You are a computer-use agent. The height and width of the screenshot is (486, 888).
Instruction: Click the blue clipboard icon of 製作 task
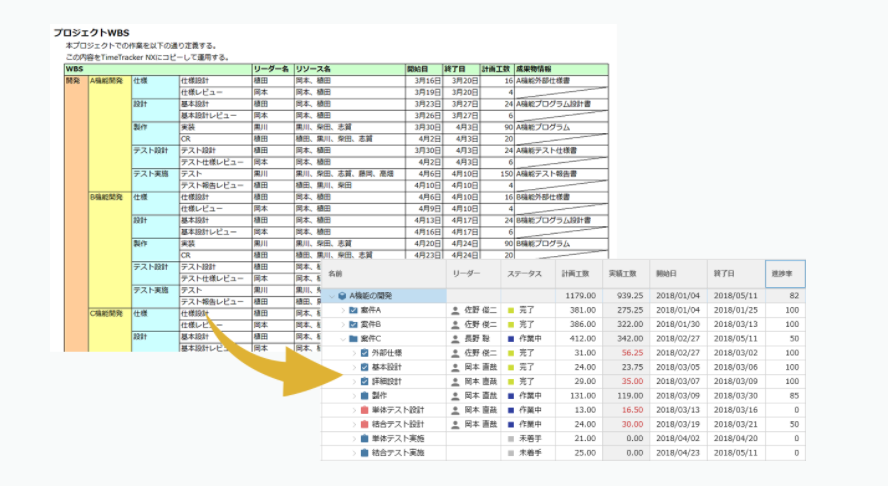click(x=365, y=395)
